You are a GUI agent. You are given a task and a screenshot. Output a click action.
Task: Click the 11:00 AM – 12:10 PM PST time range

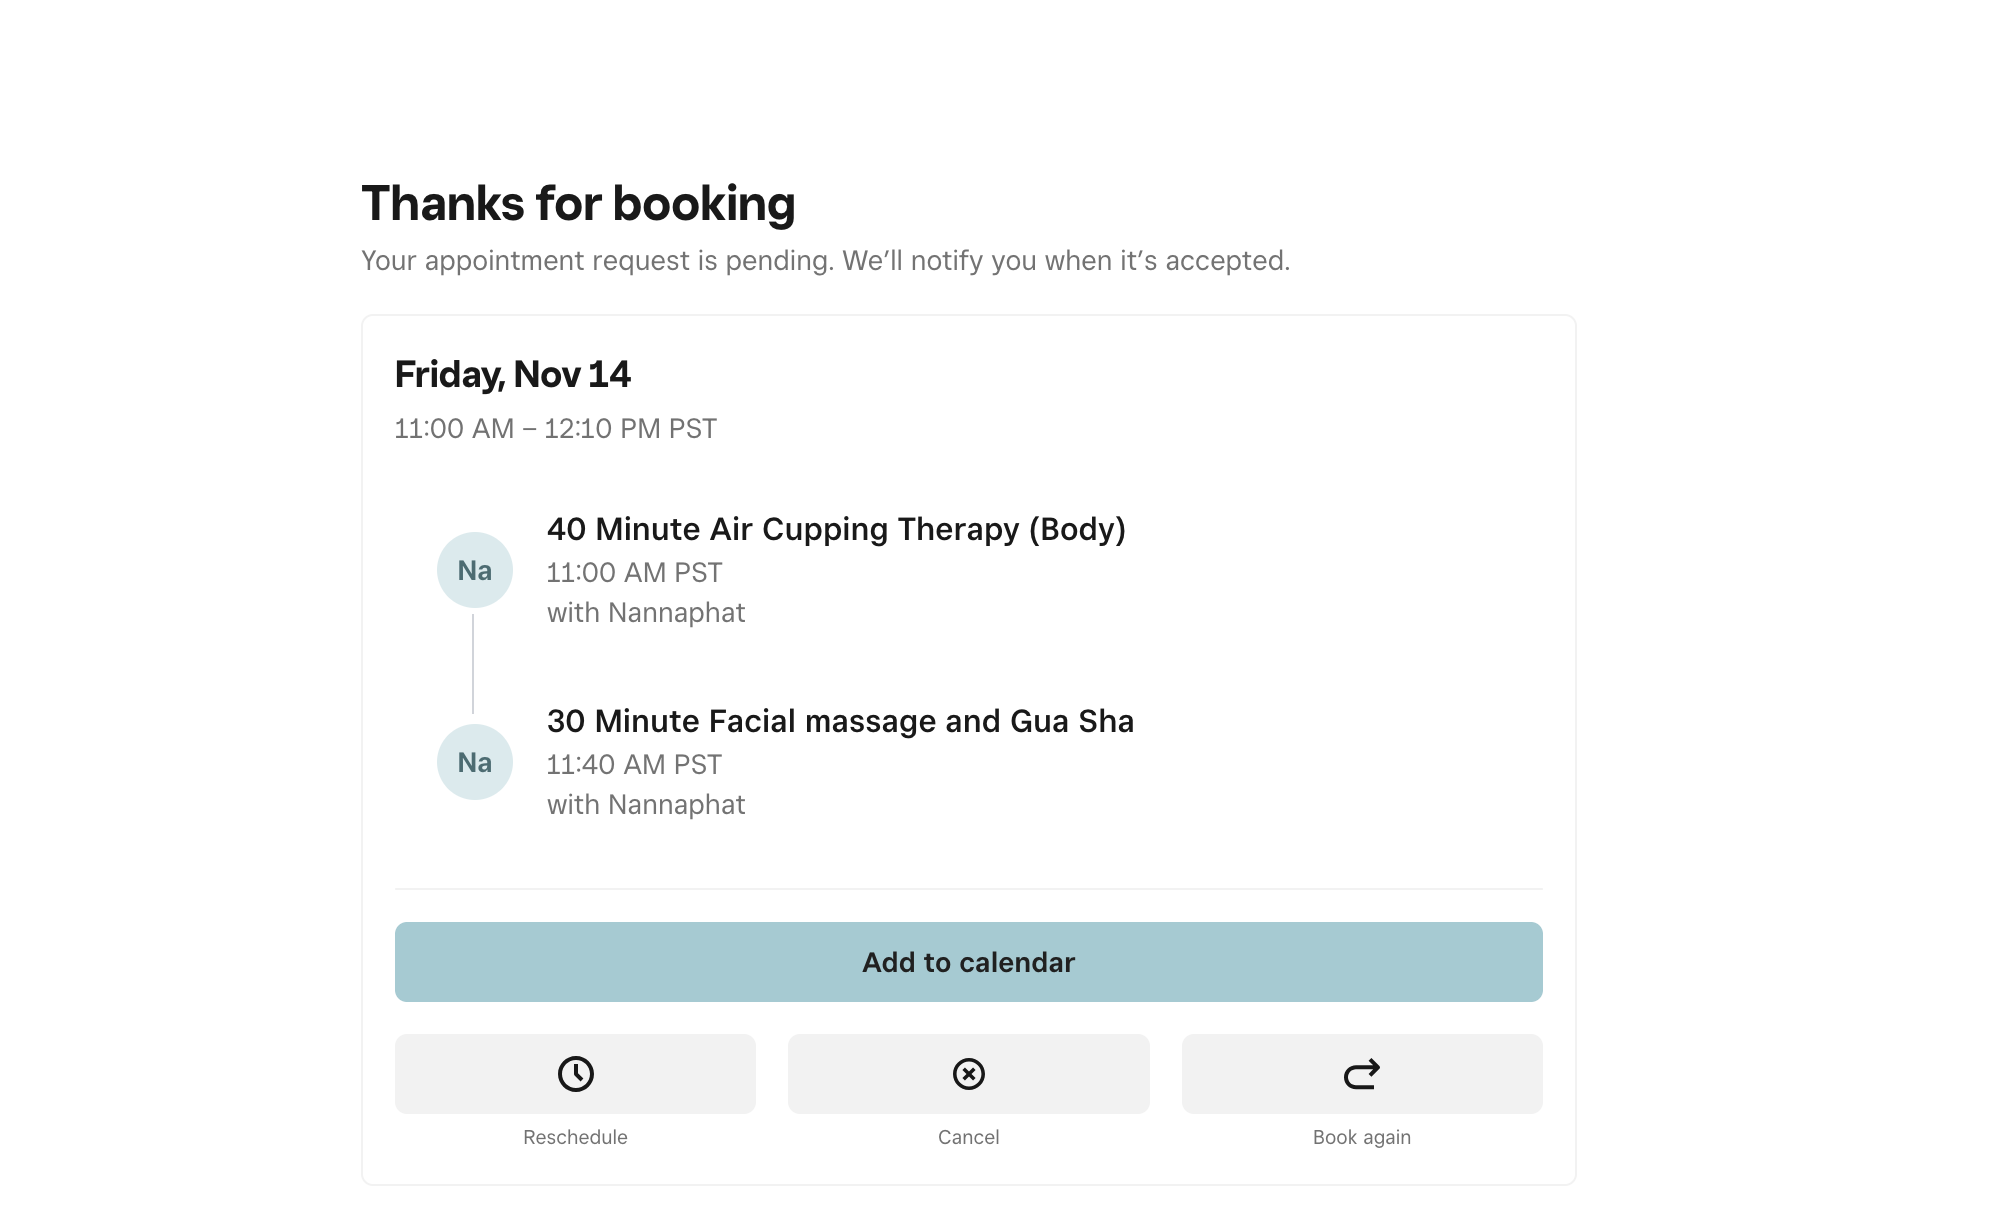(555, 429)
